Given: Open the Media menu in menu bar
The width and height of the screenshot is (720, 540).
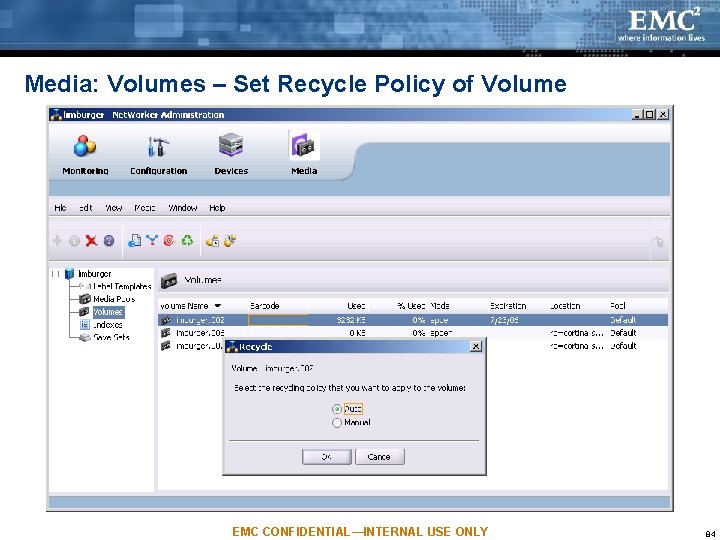Looking at the screenshot, I should pyautogui.click(x=145, y=208).
